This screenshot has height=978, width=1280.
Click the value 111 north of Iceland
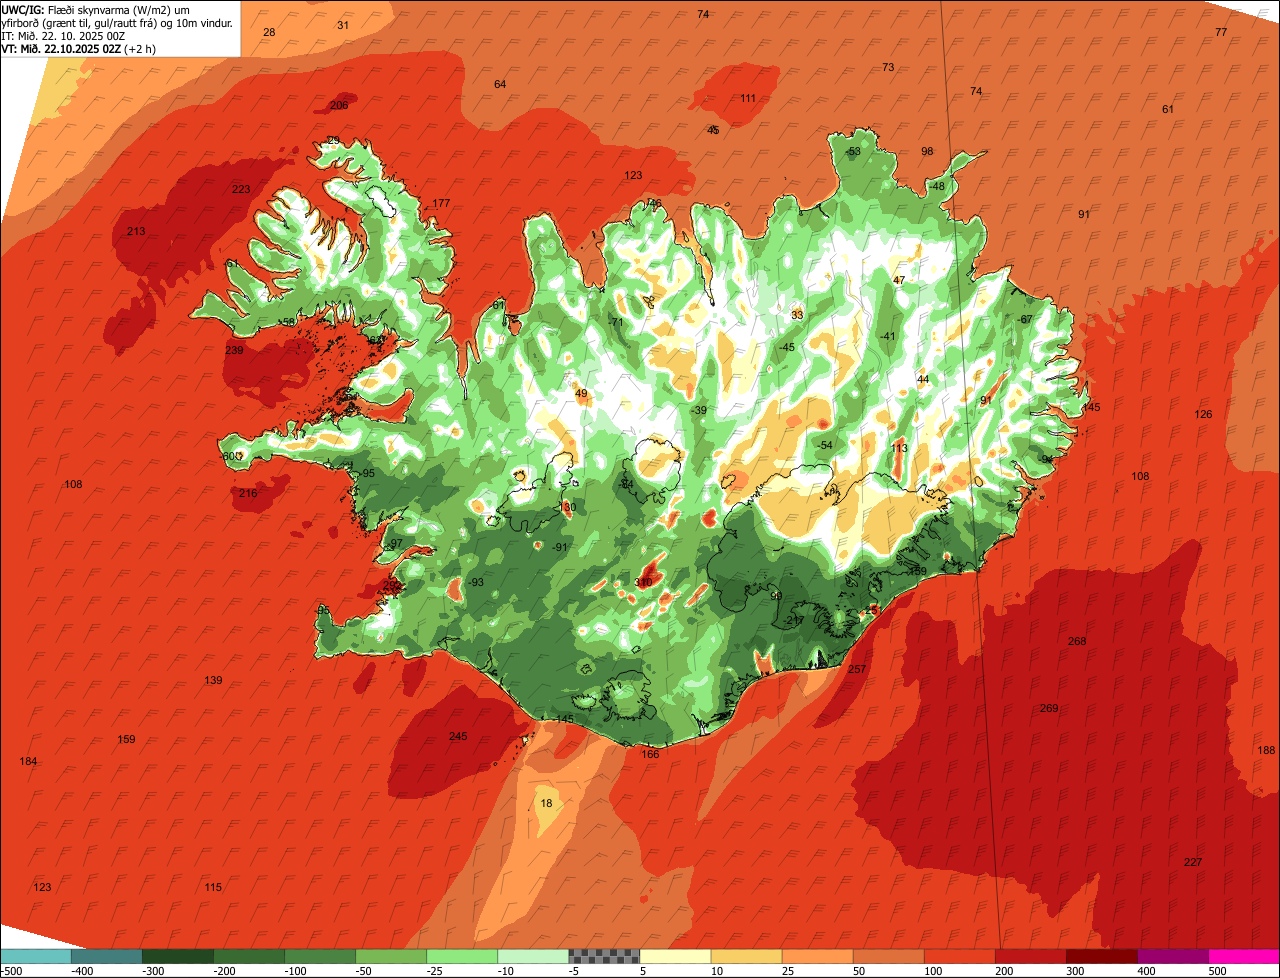(749, 98)
